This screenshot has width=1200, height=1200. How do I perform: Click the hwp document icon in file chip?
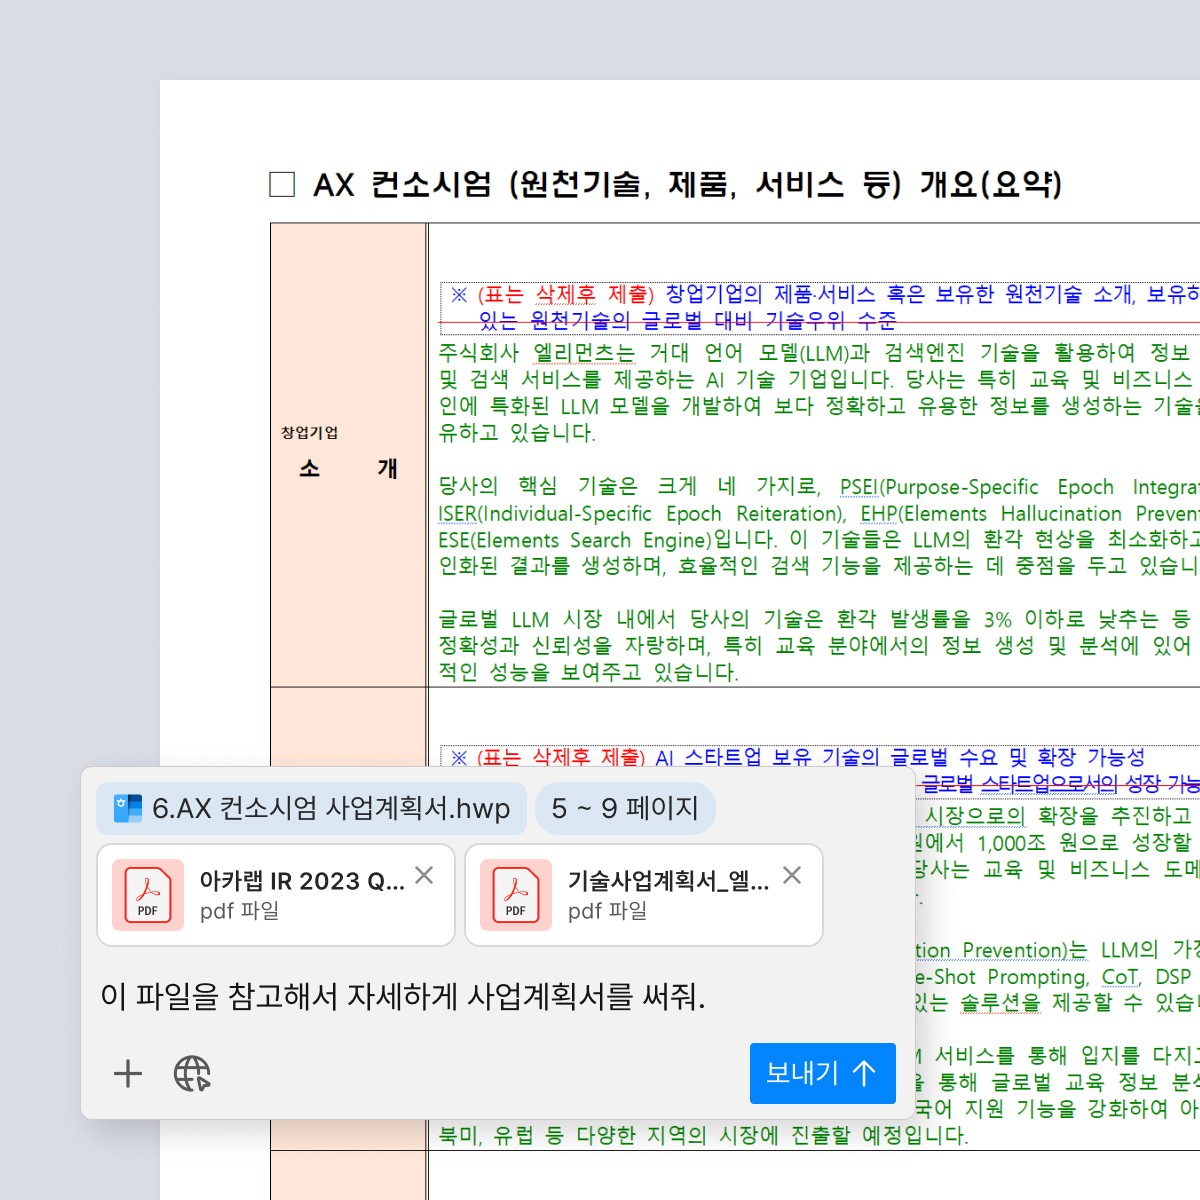[128, 808]
